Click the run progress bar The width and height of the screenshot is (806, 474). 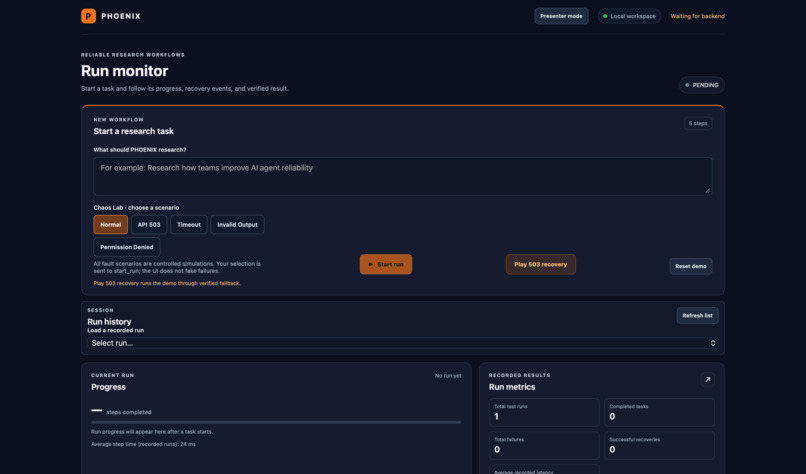point(276,422)
